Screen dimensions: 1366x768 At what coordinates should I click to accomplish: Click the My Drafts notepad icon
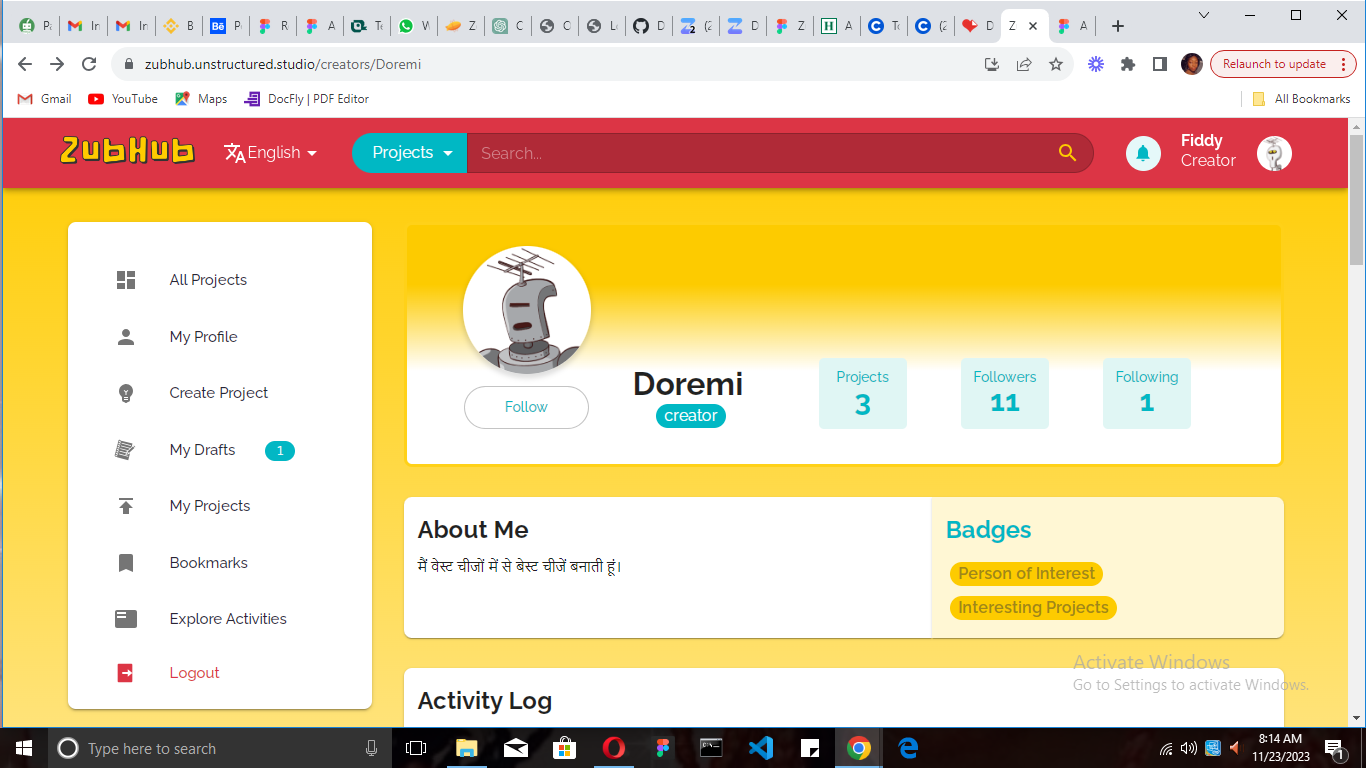point(125,450)
